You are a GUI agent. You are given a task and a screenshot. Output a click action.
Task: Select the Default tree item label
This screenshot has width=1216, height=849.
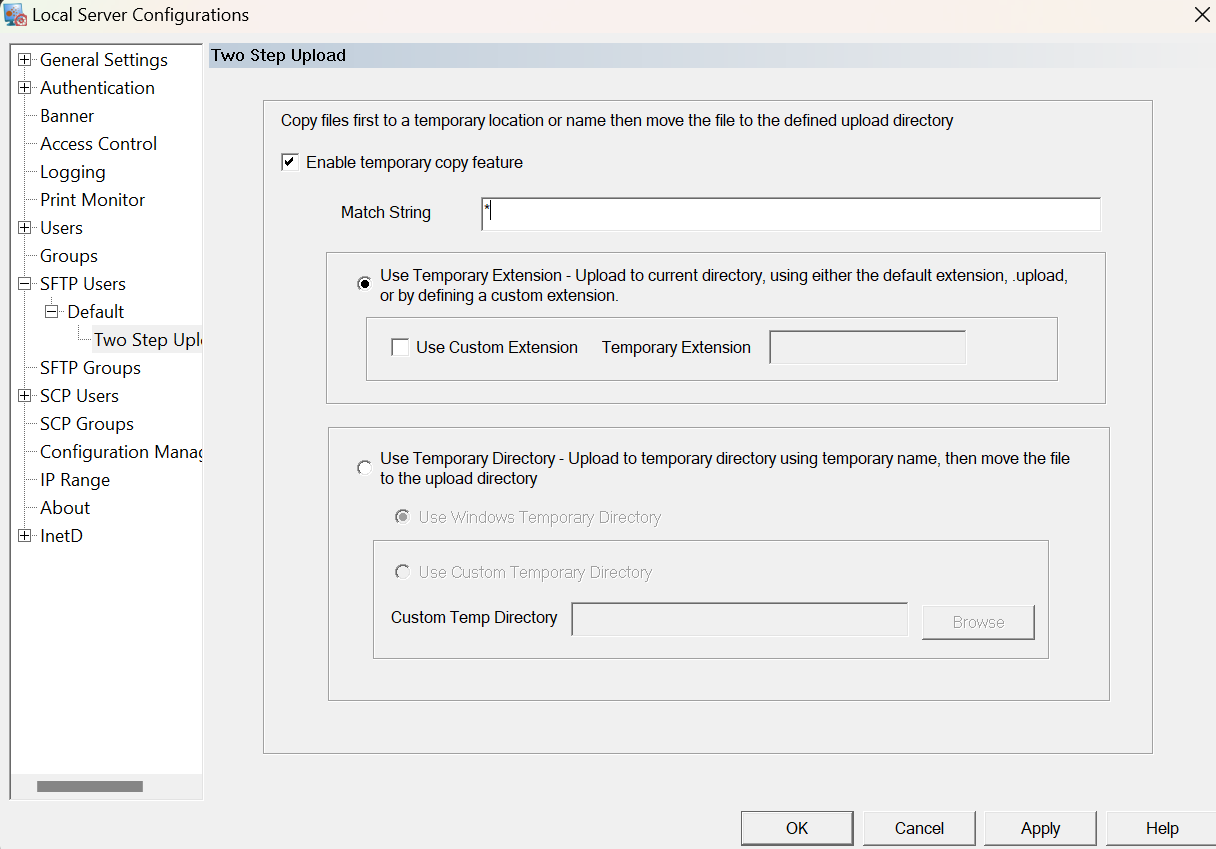[x=96, y=312]
